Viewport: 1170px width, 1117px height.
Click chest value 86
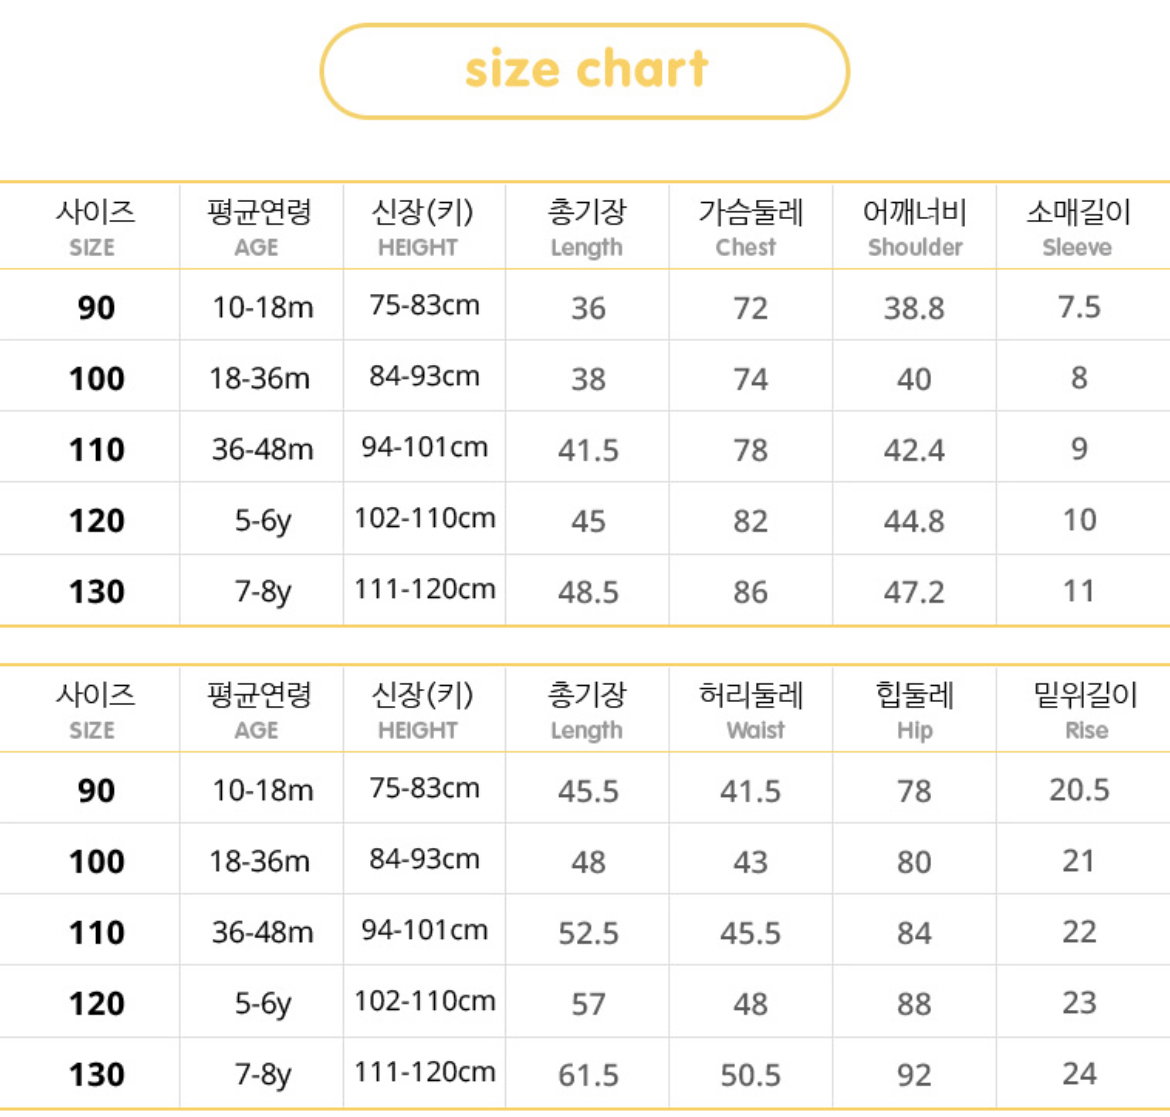pos(750,592)
